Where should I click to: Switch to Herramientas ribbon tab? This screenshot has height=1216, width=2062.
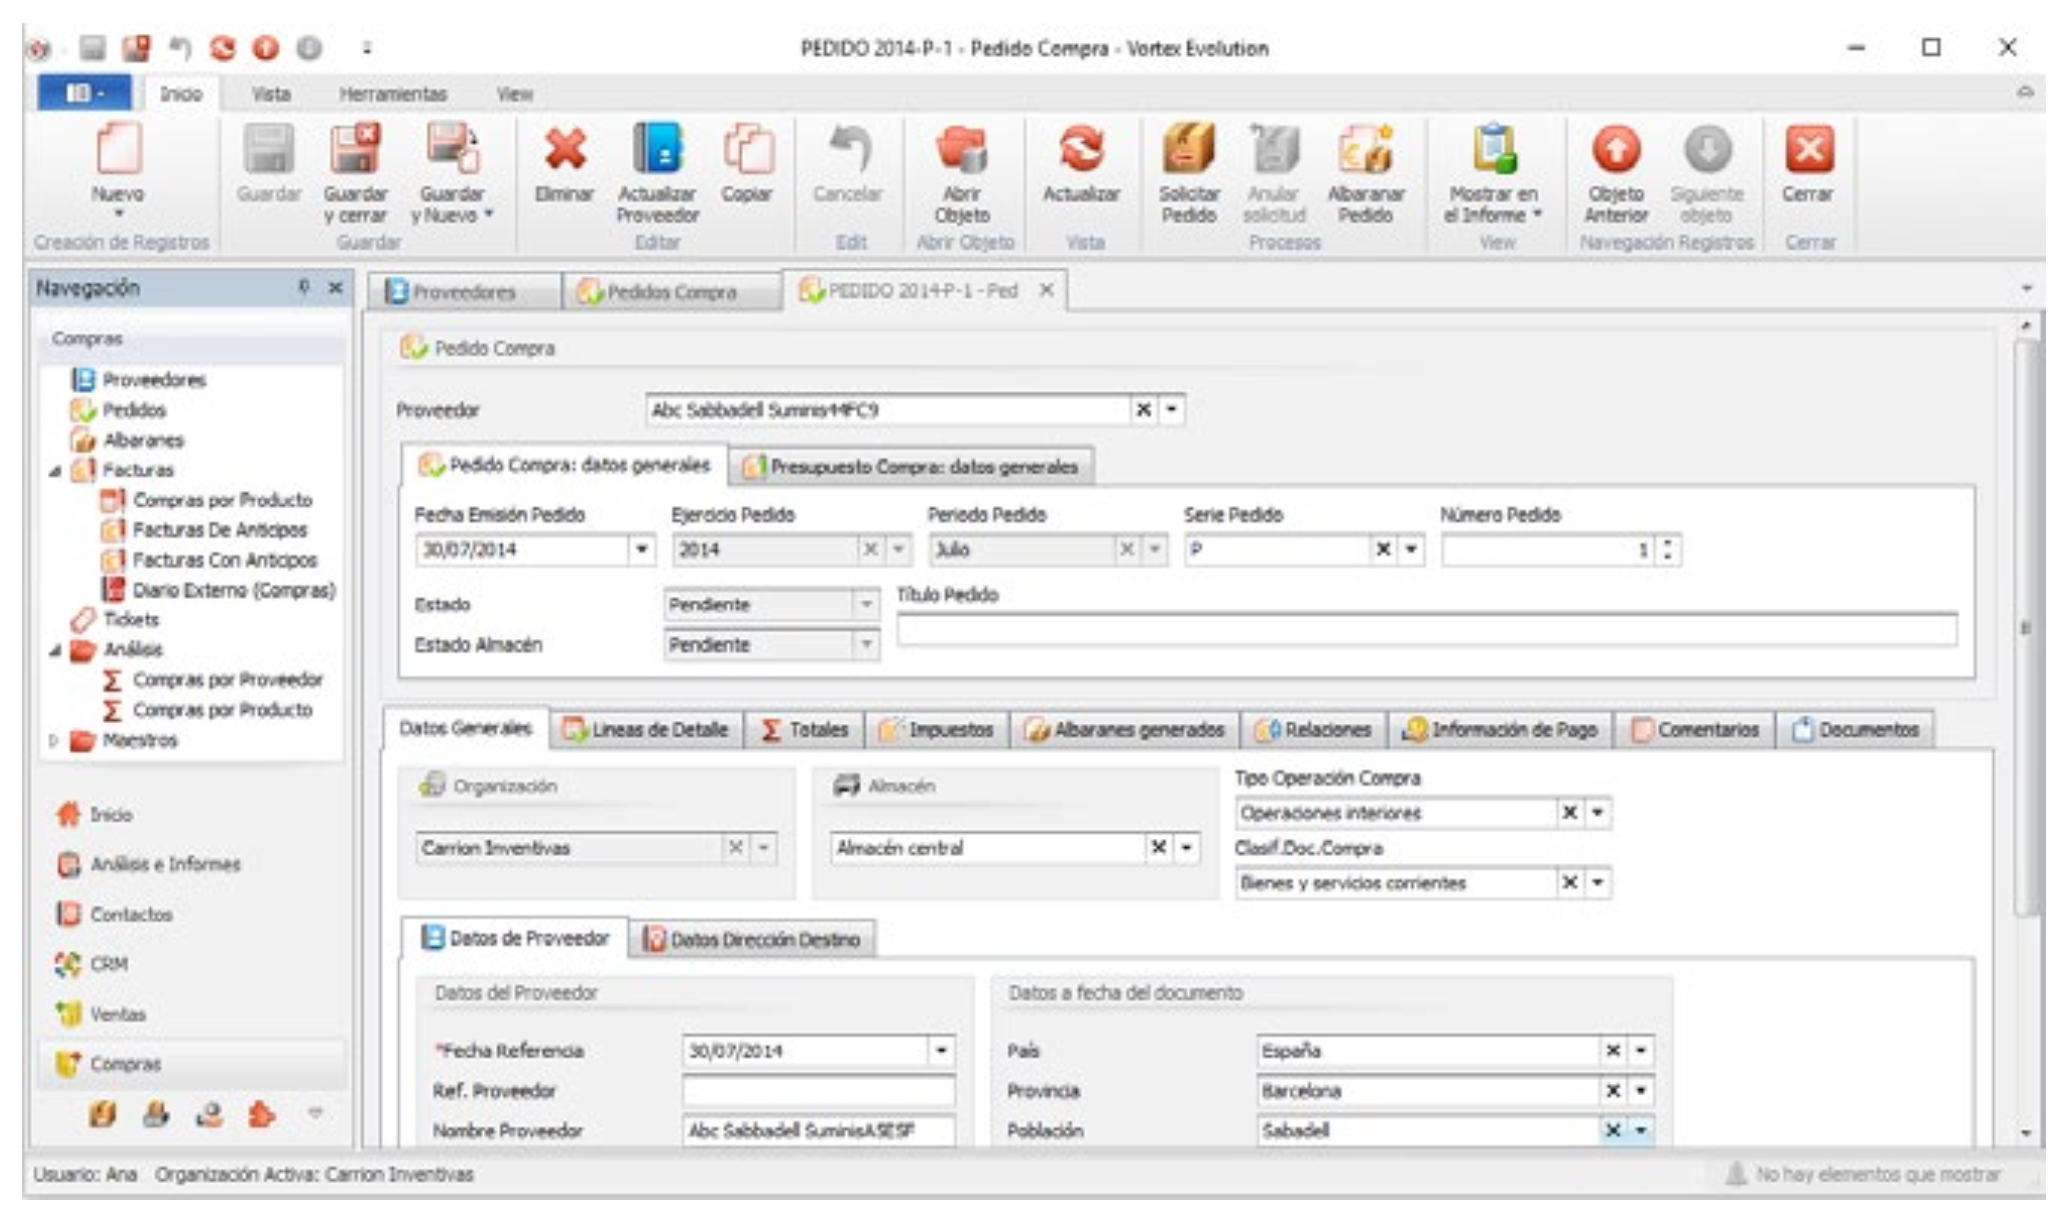pyautogui.click(x=393, y=94)
